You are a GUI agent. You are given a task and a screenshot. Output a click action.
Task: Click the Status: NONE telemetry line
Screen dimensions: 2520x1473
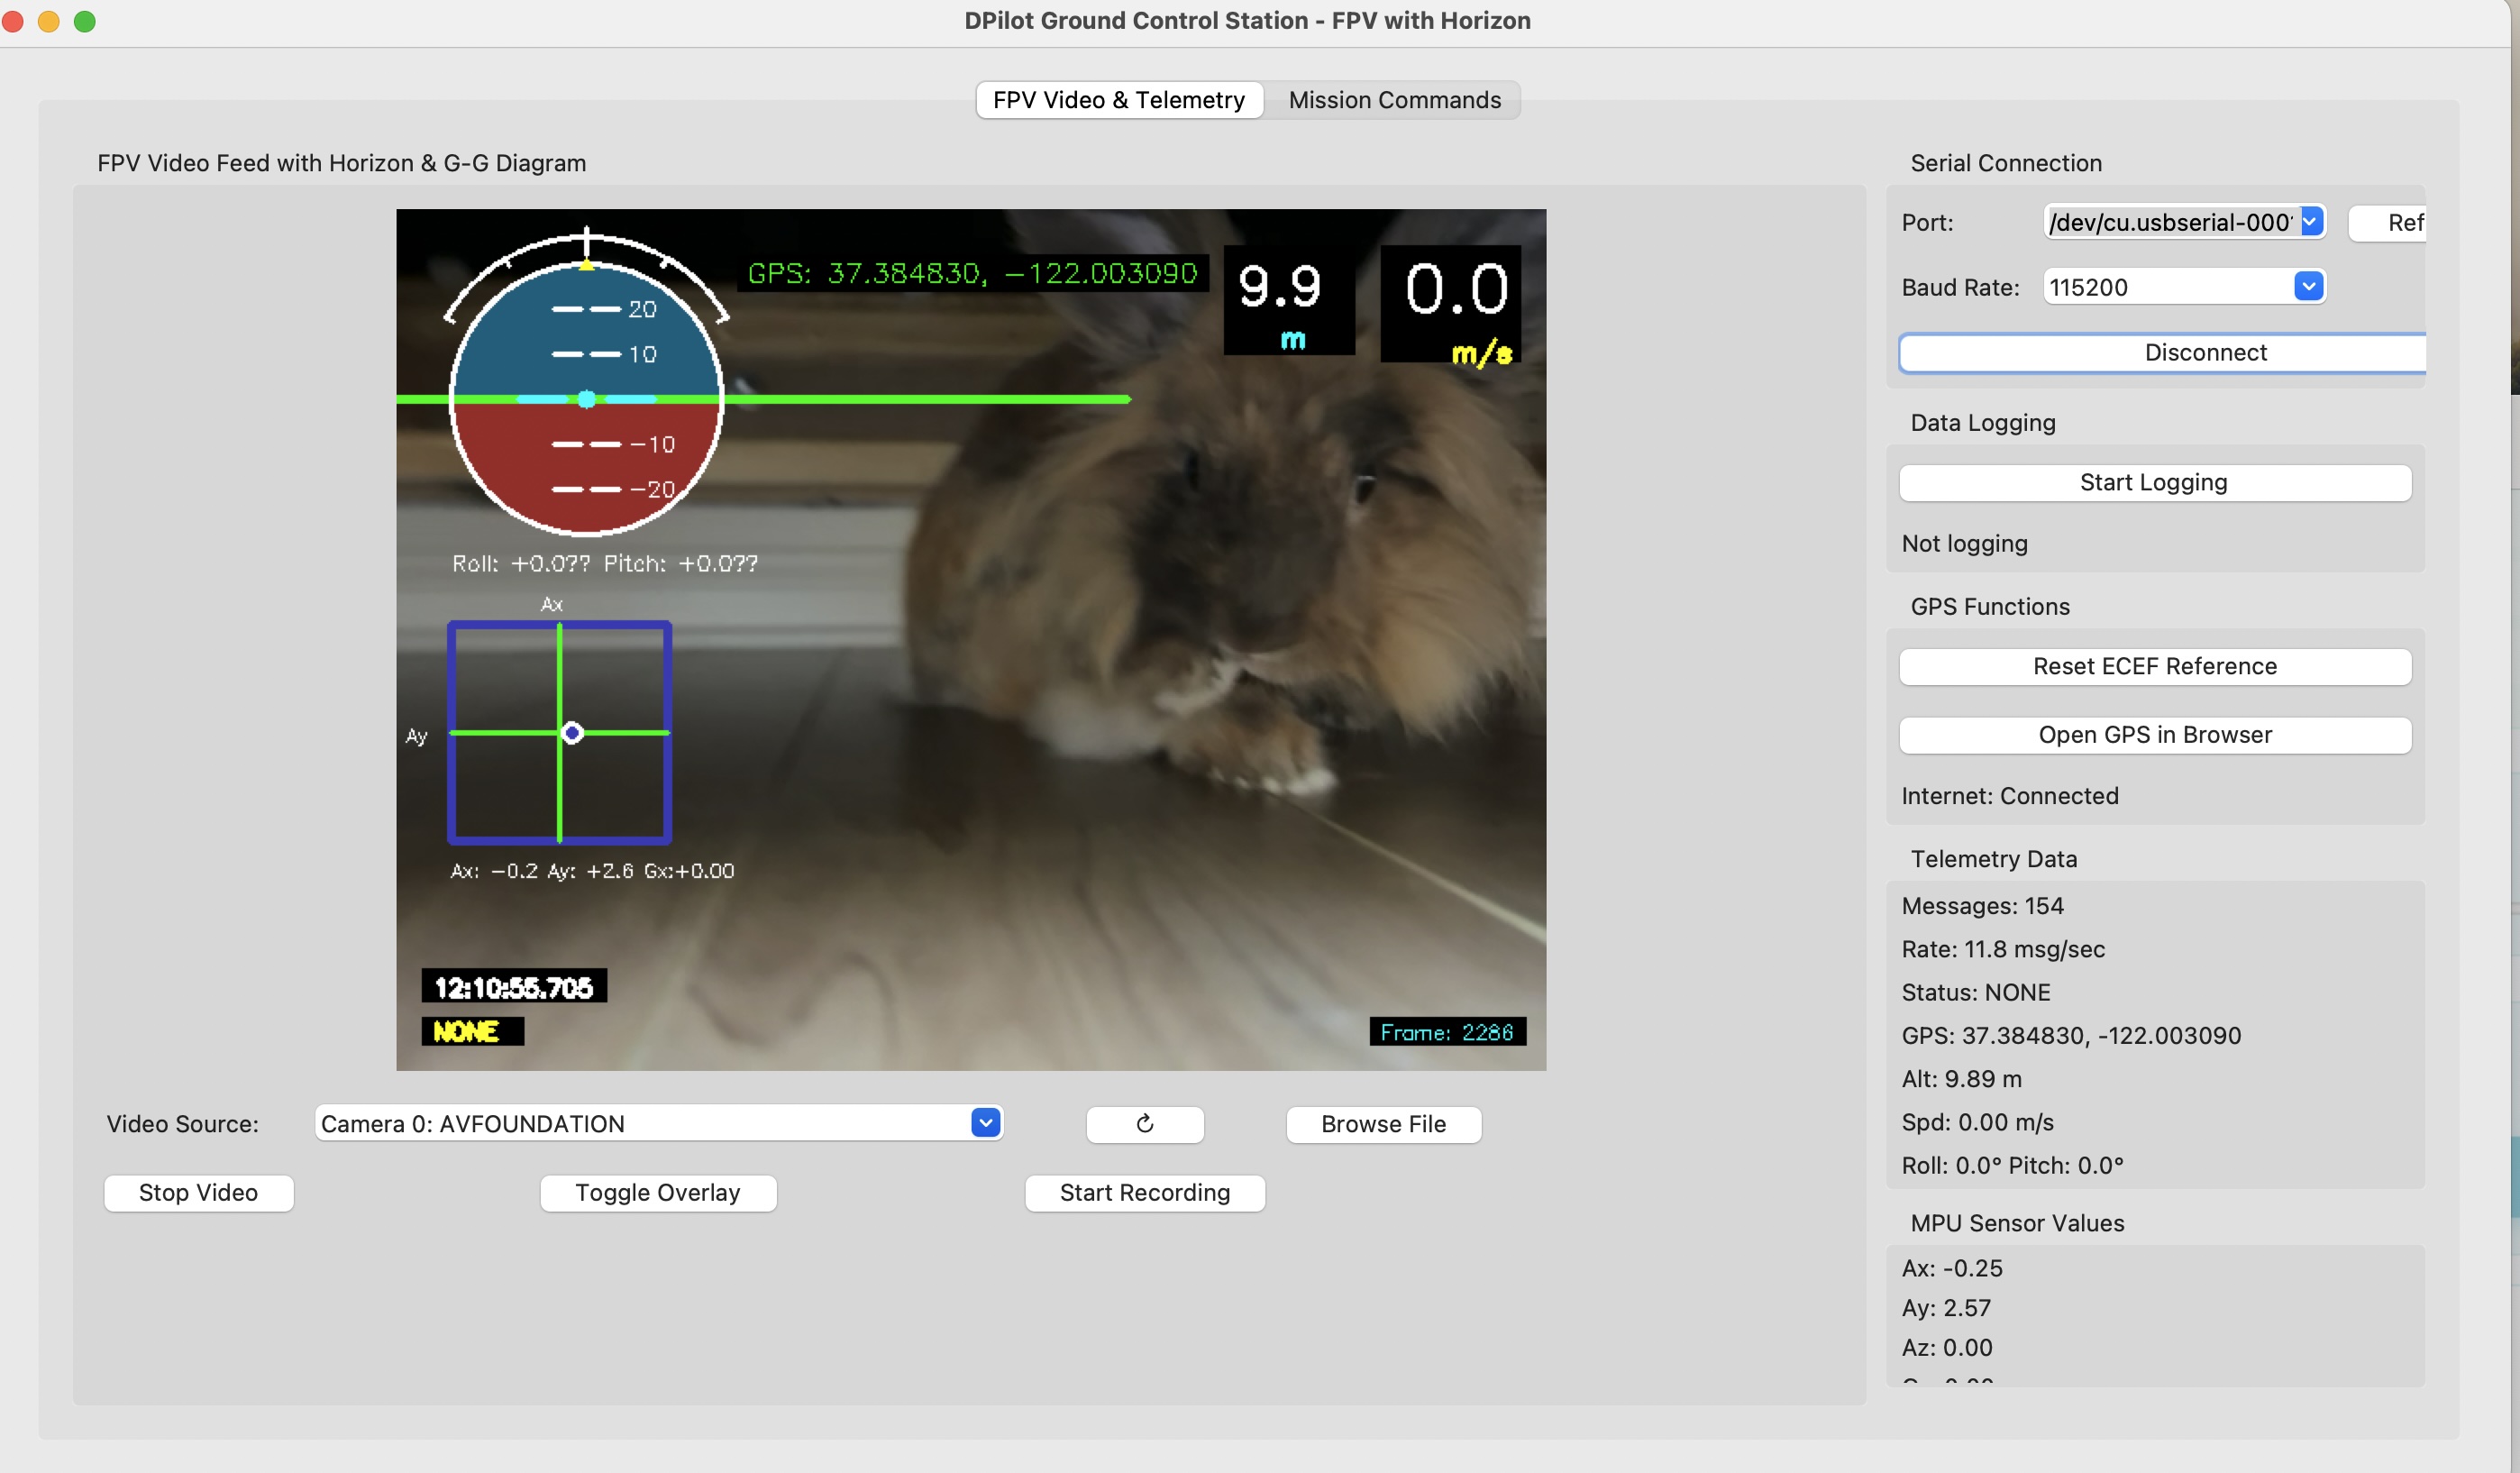(x=1975, y=992)
